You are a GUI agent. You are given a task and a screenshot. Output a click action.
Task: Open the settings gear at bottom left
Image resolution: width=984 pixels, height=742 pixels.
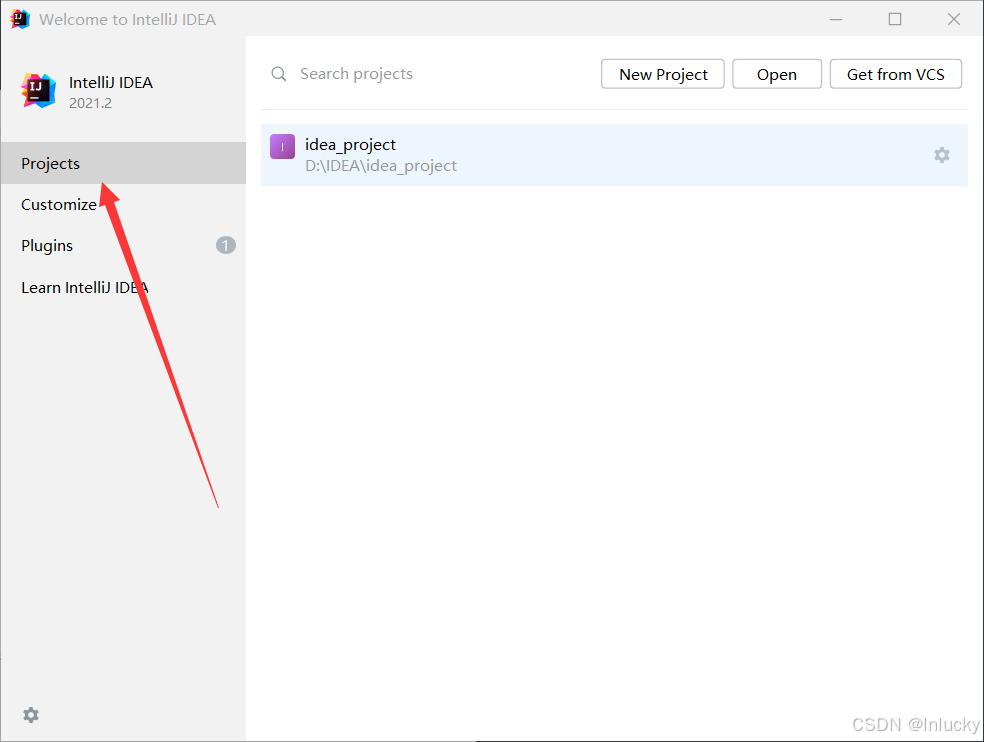[x=31, y=714]
